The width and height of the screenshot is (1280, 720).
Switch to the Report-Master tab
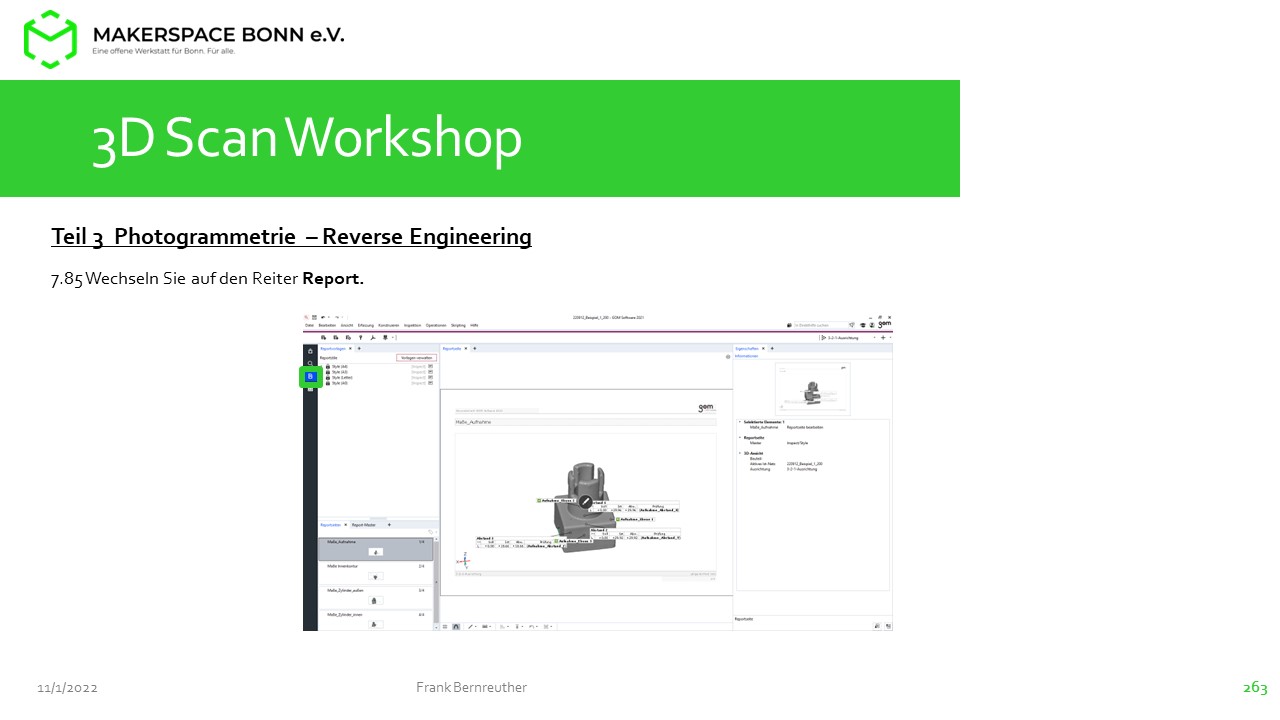364,525
